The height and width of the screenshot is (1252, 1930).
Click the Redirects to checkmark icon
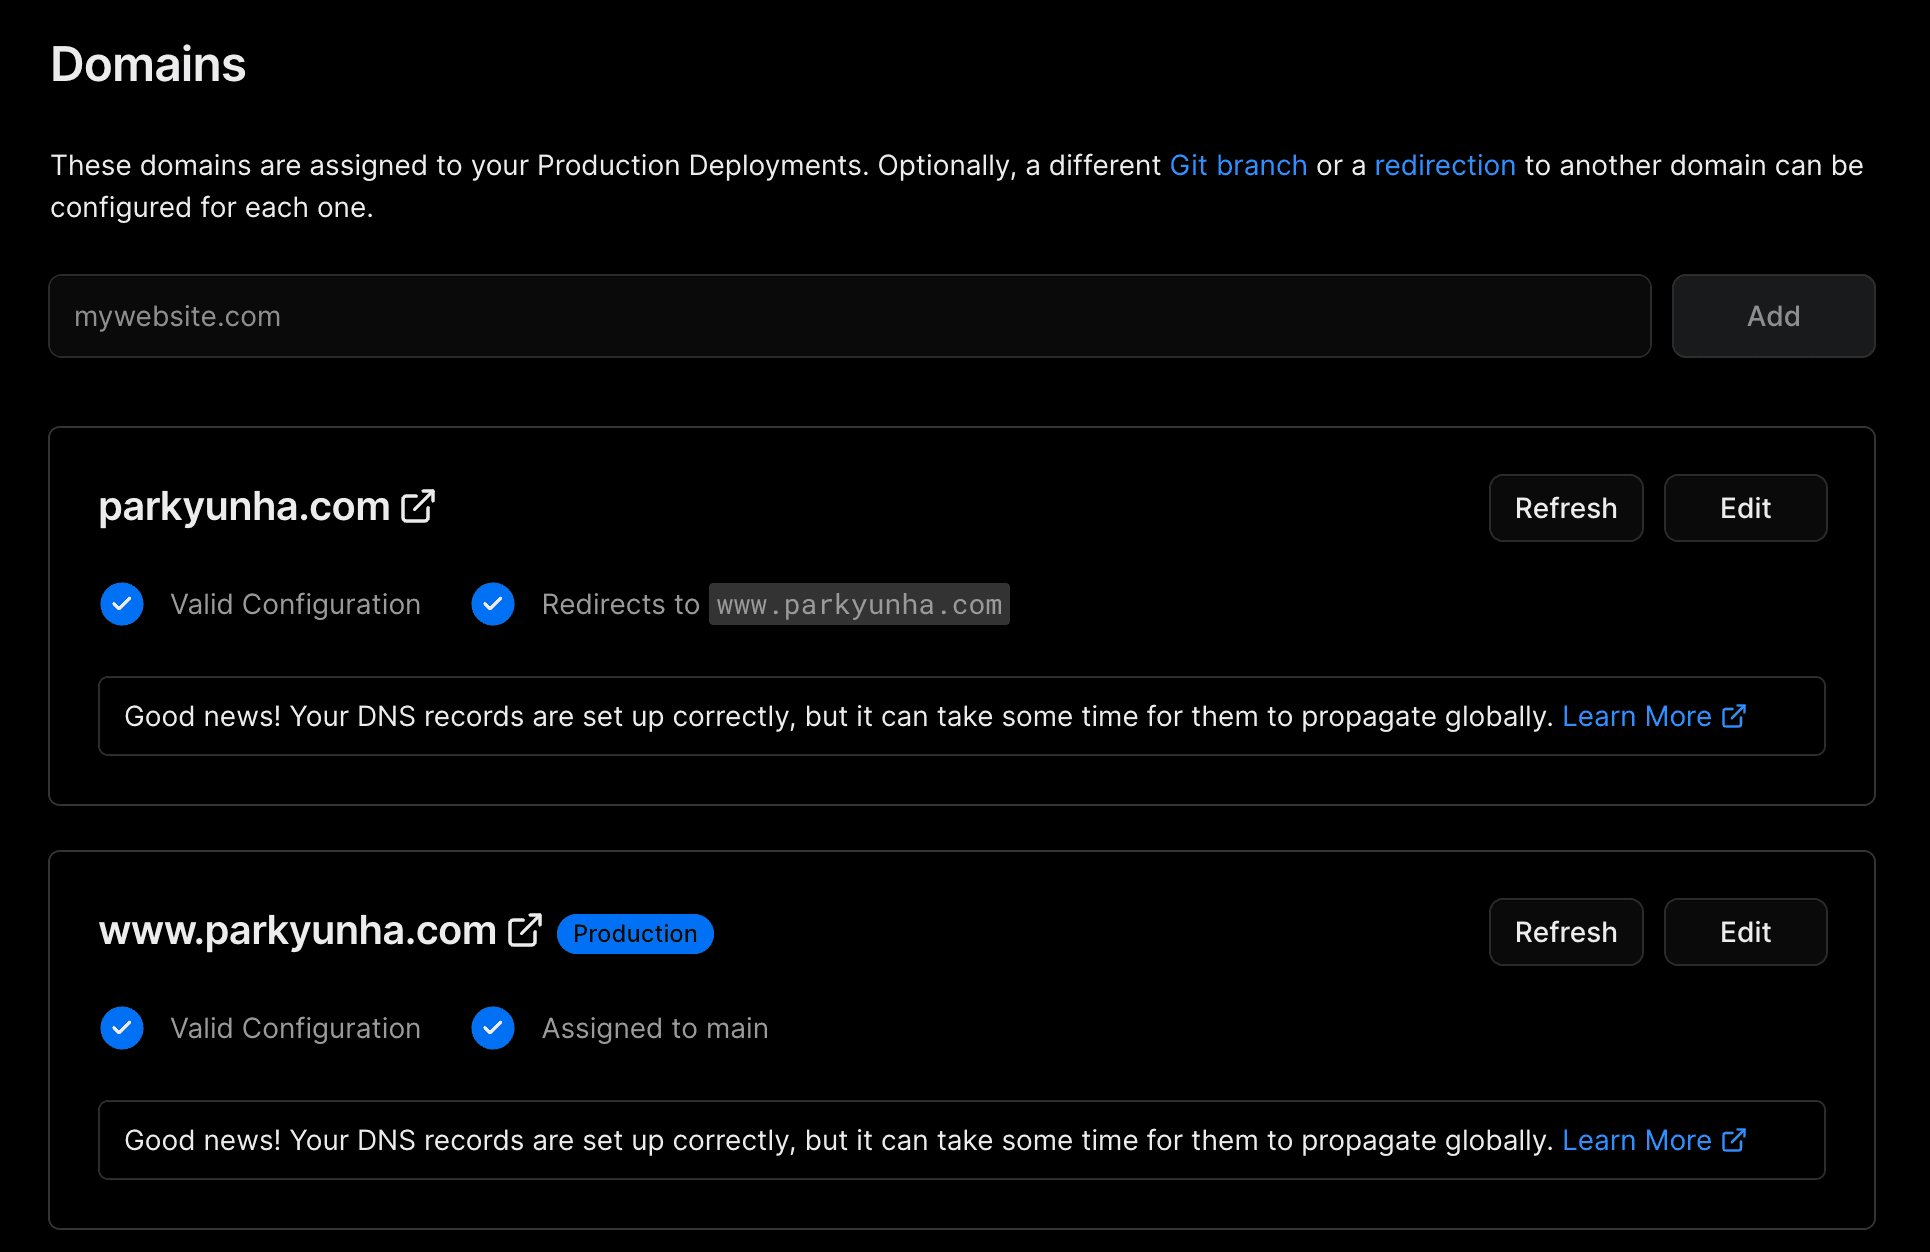click(493, 604)
